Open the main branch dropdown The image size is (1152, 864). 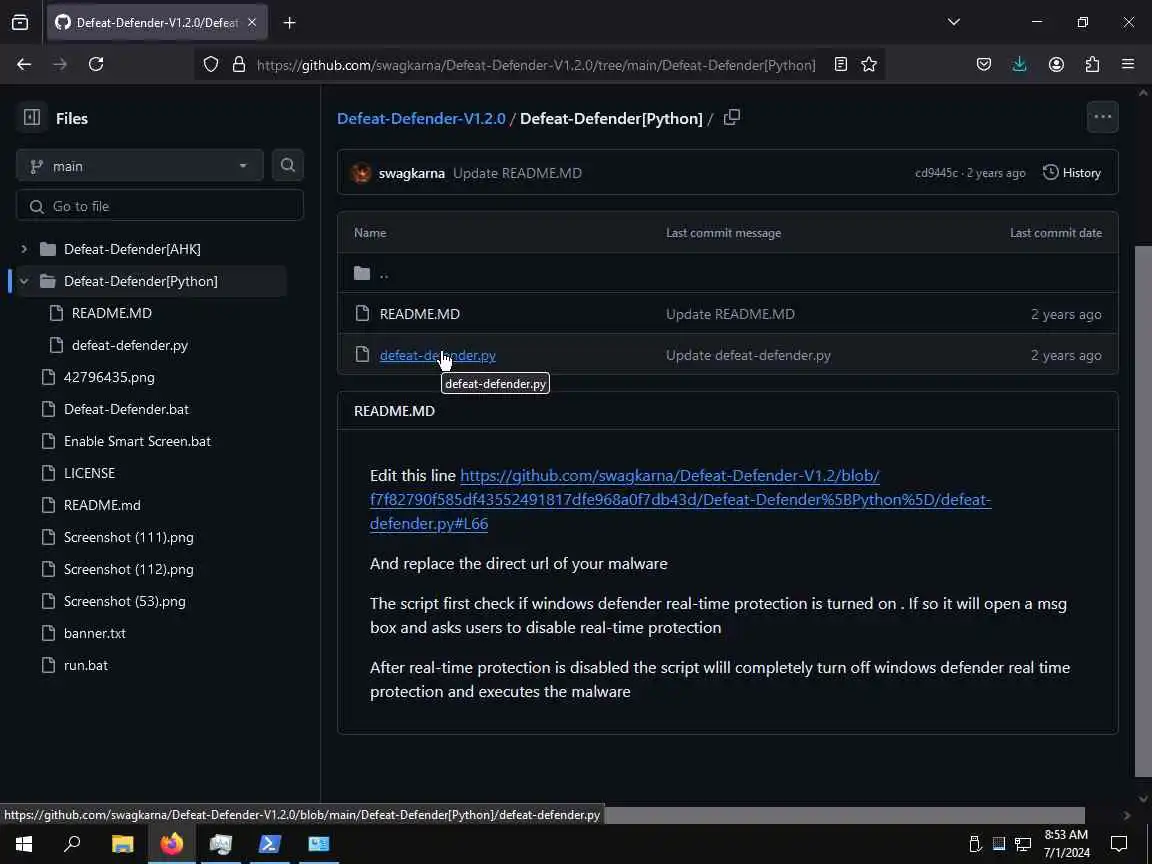click(x=140, y=166)
